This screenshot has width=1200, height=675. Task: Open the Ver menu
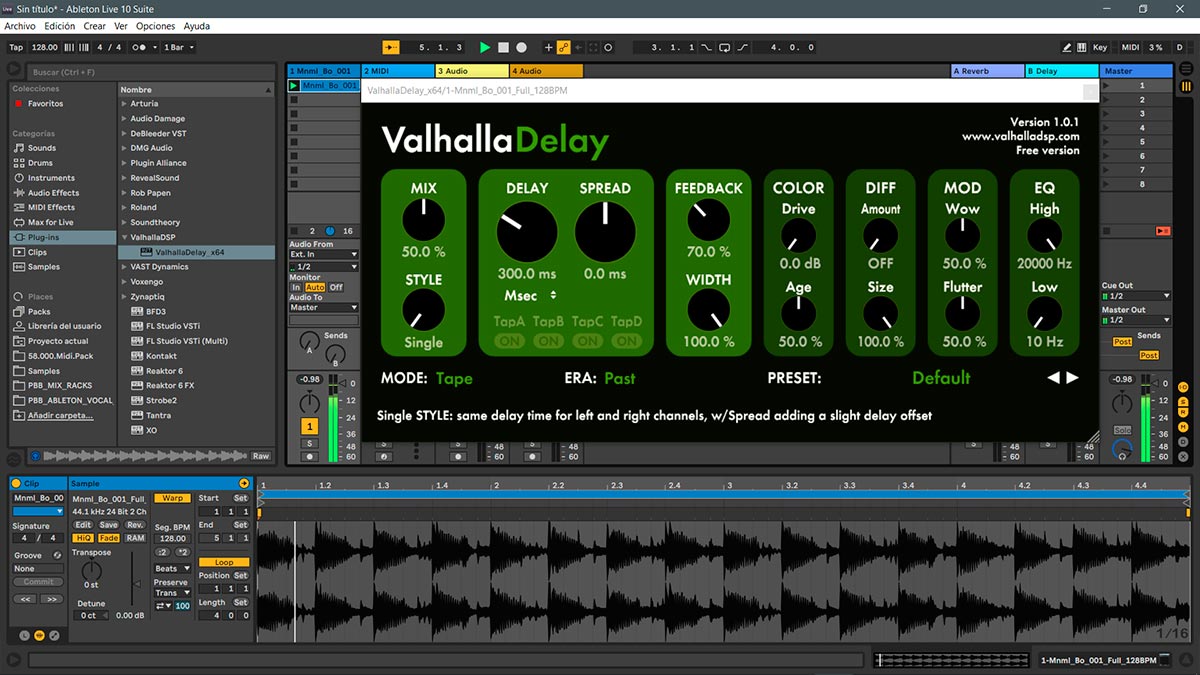[x=121, y=26]
